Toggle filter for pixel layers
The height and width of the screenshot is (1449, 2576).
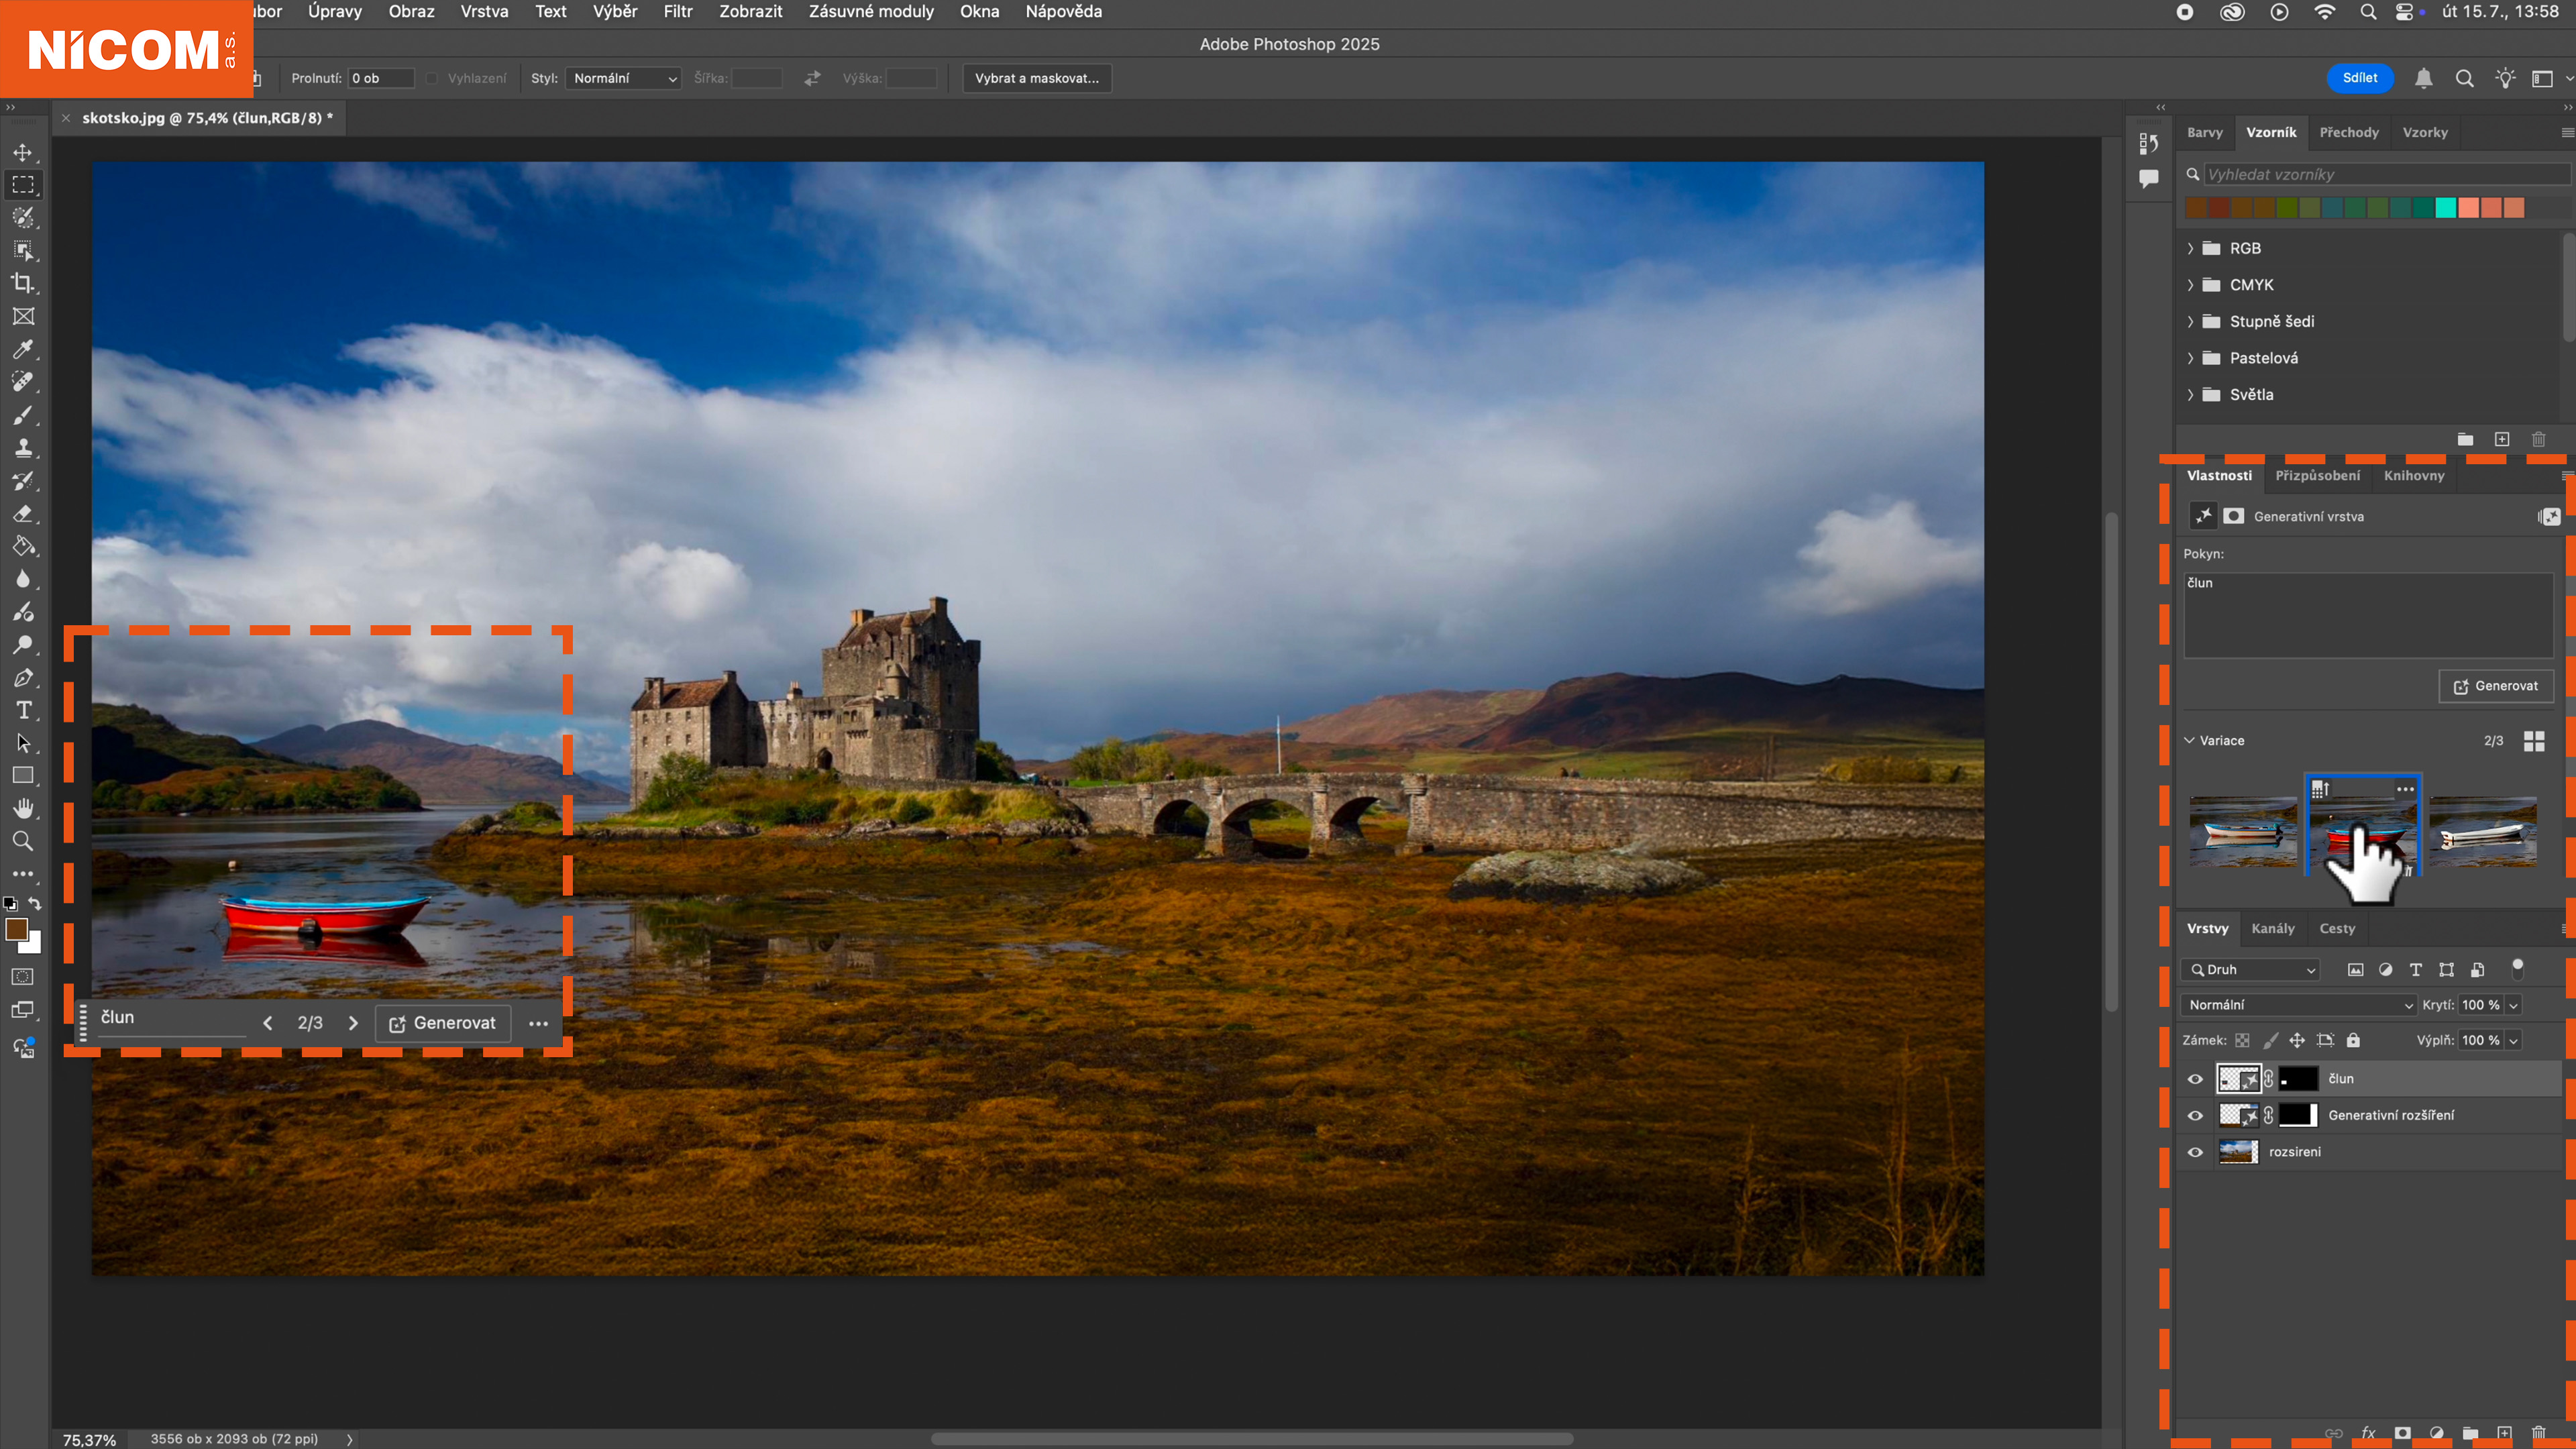pyautogui.click(x=2355, y=969)
